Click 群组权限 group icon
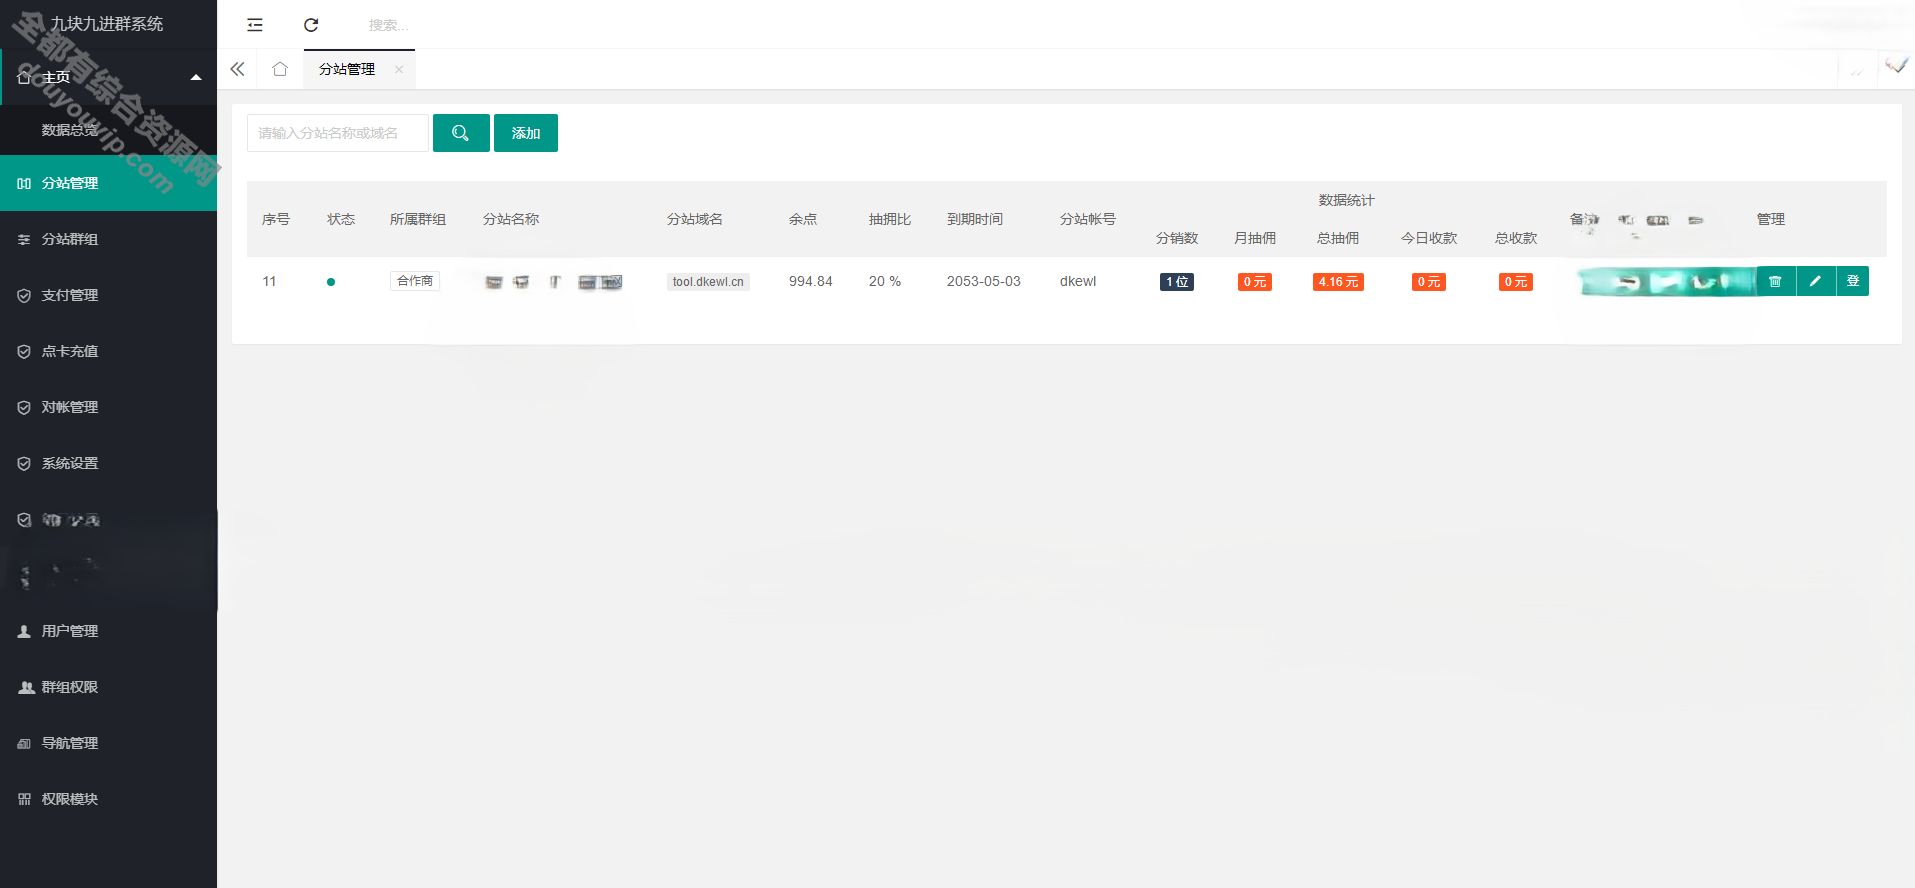Screen dimensions: 1915x888 coord(27,687)
